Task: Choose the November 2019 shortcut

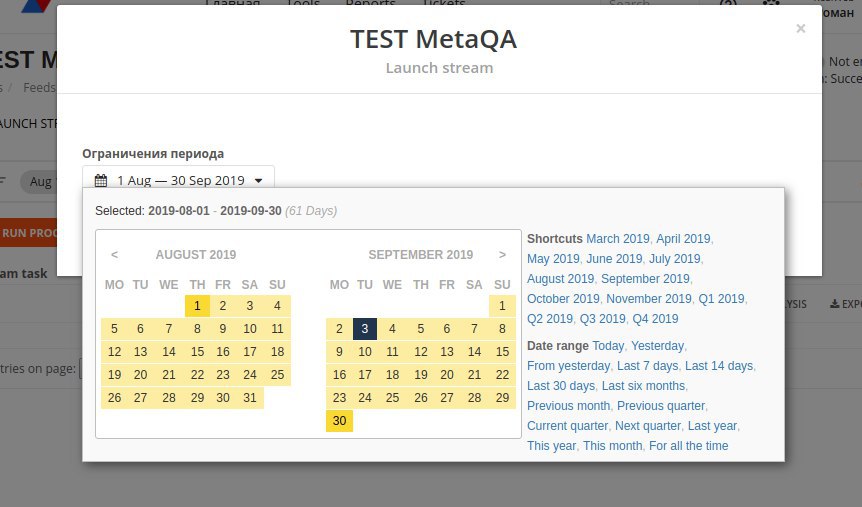Action: click(649, 299)
